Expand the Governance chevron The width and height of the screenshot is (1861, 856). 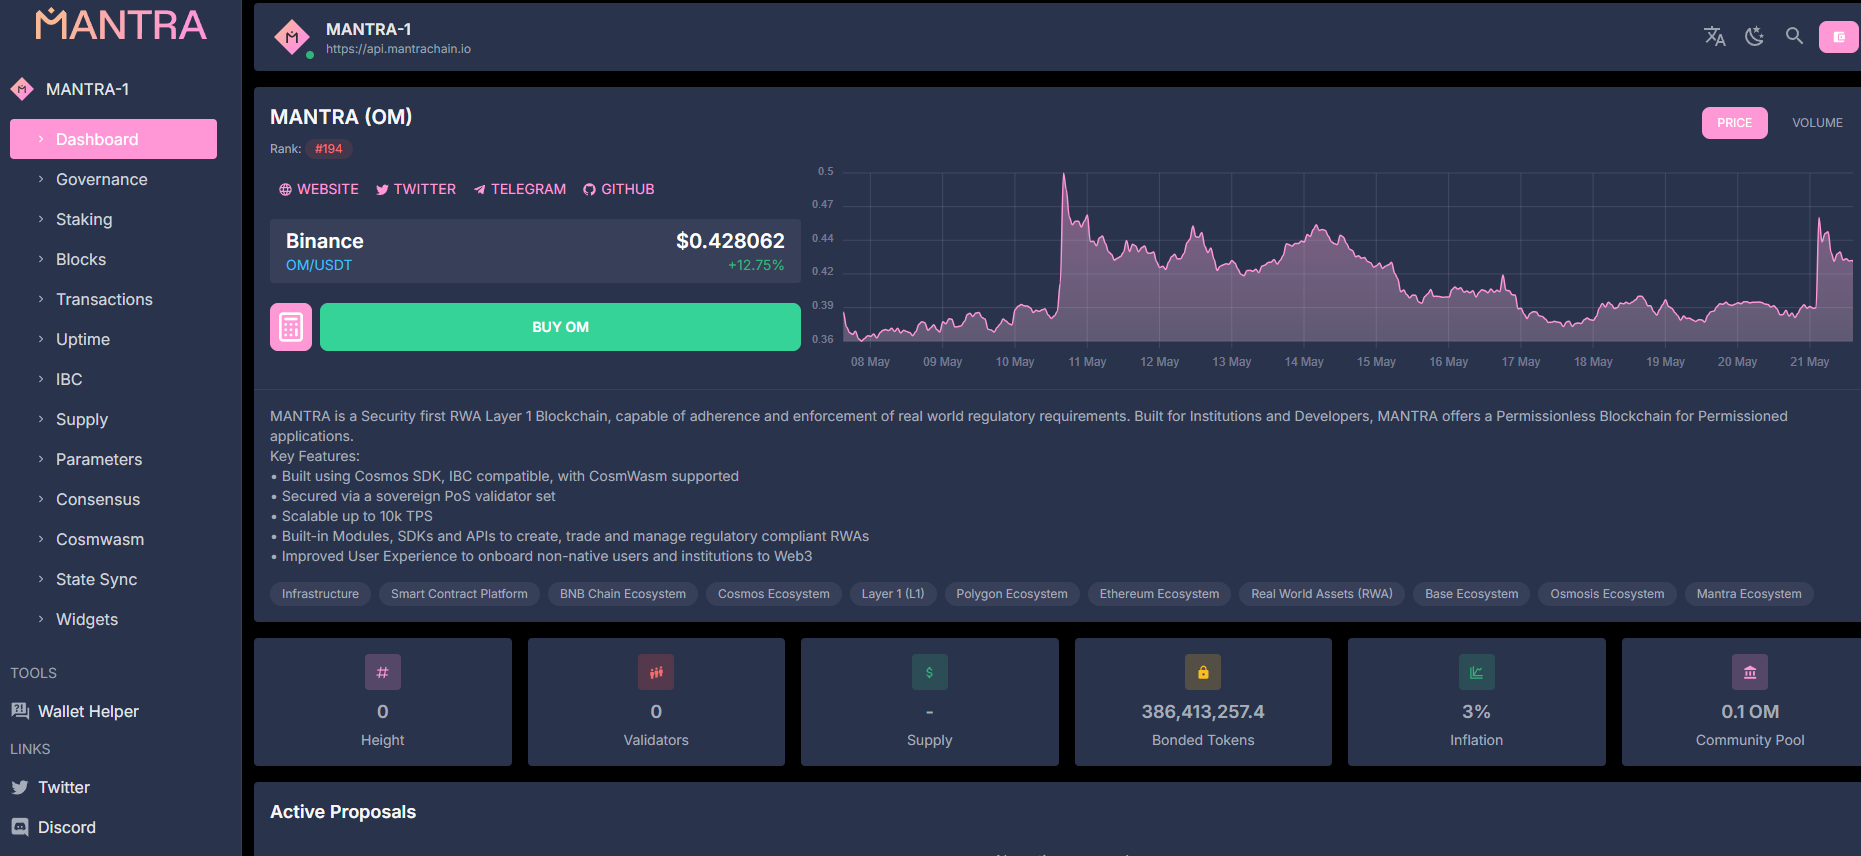click(x=41, y=179)
